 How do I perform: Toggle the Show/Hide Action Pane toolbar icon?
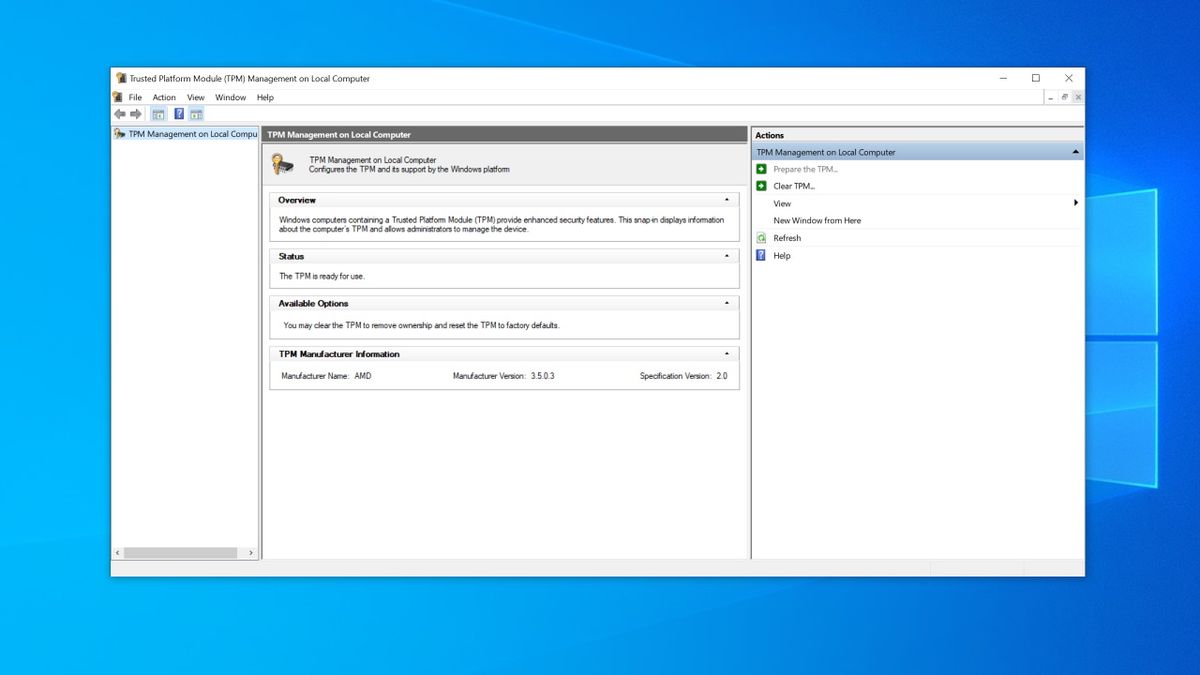click(196, 114)
